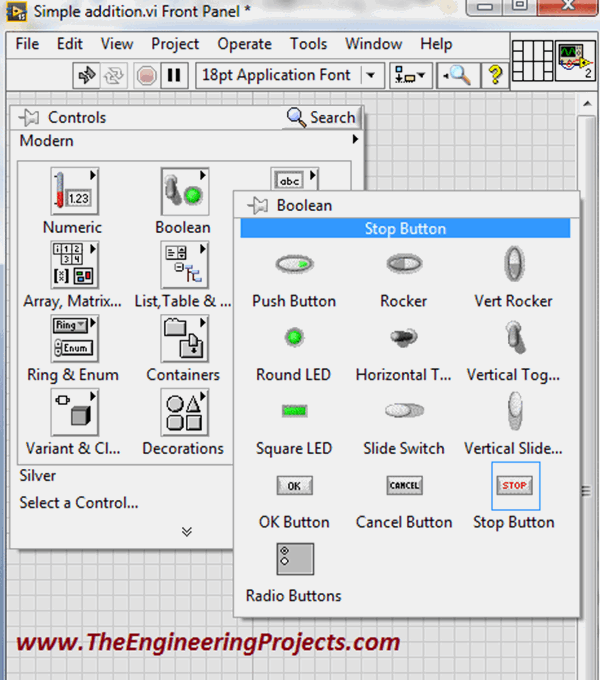Viewport: 600px width, 680px height.
Task: Open the Operate menu
Action: click(244, 44)
